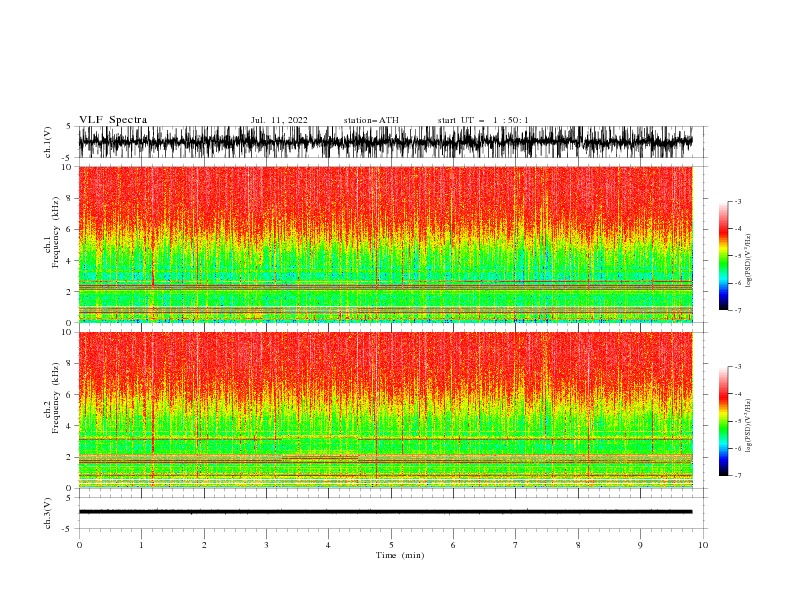Click time axis tick label "9"

(x=640, y=545)
